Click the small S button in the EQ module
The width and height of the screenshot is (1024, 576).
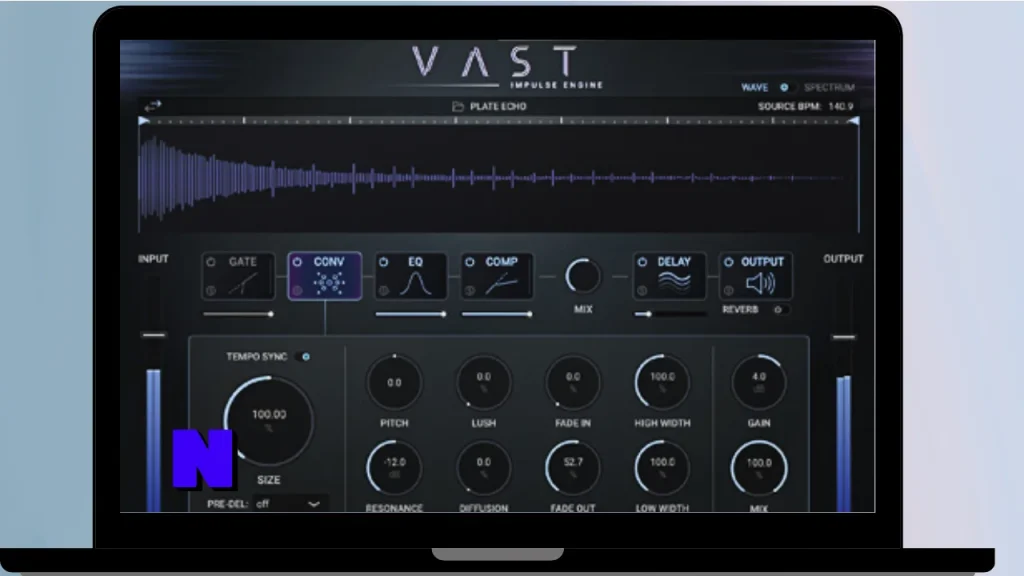(383, 291)
